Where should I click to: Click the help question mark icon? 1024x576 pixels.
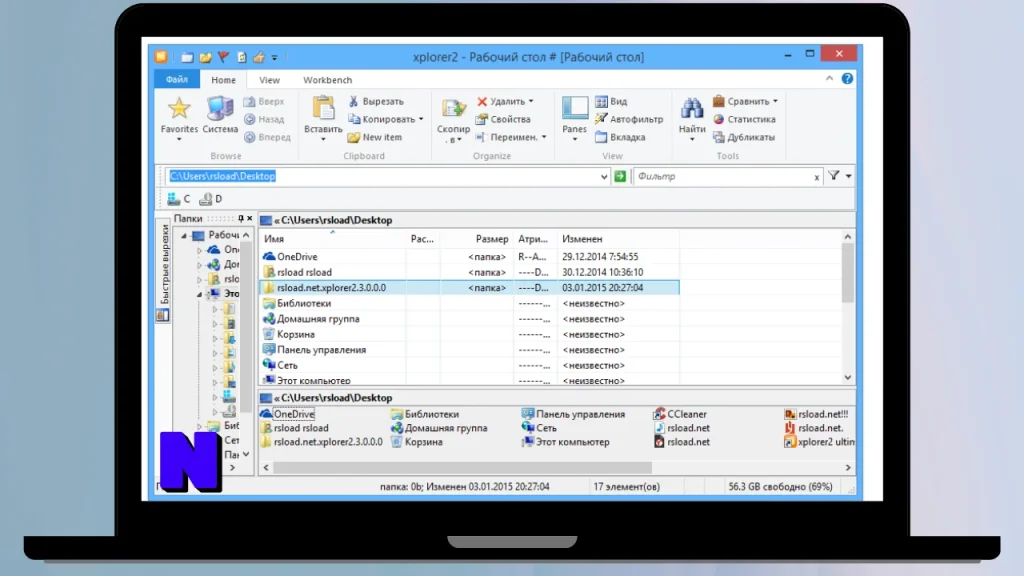[x=847, y=78]
